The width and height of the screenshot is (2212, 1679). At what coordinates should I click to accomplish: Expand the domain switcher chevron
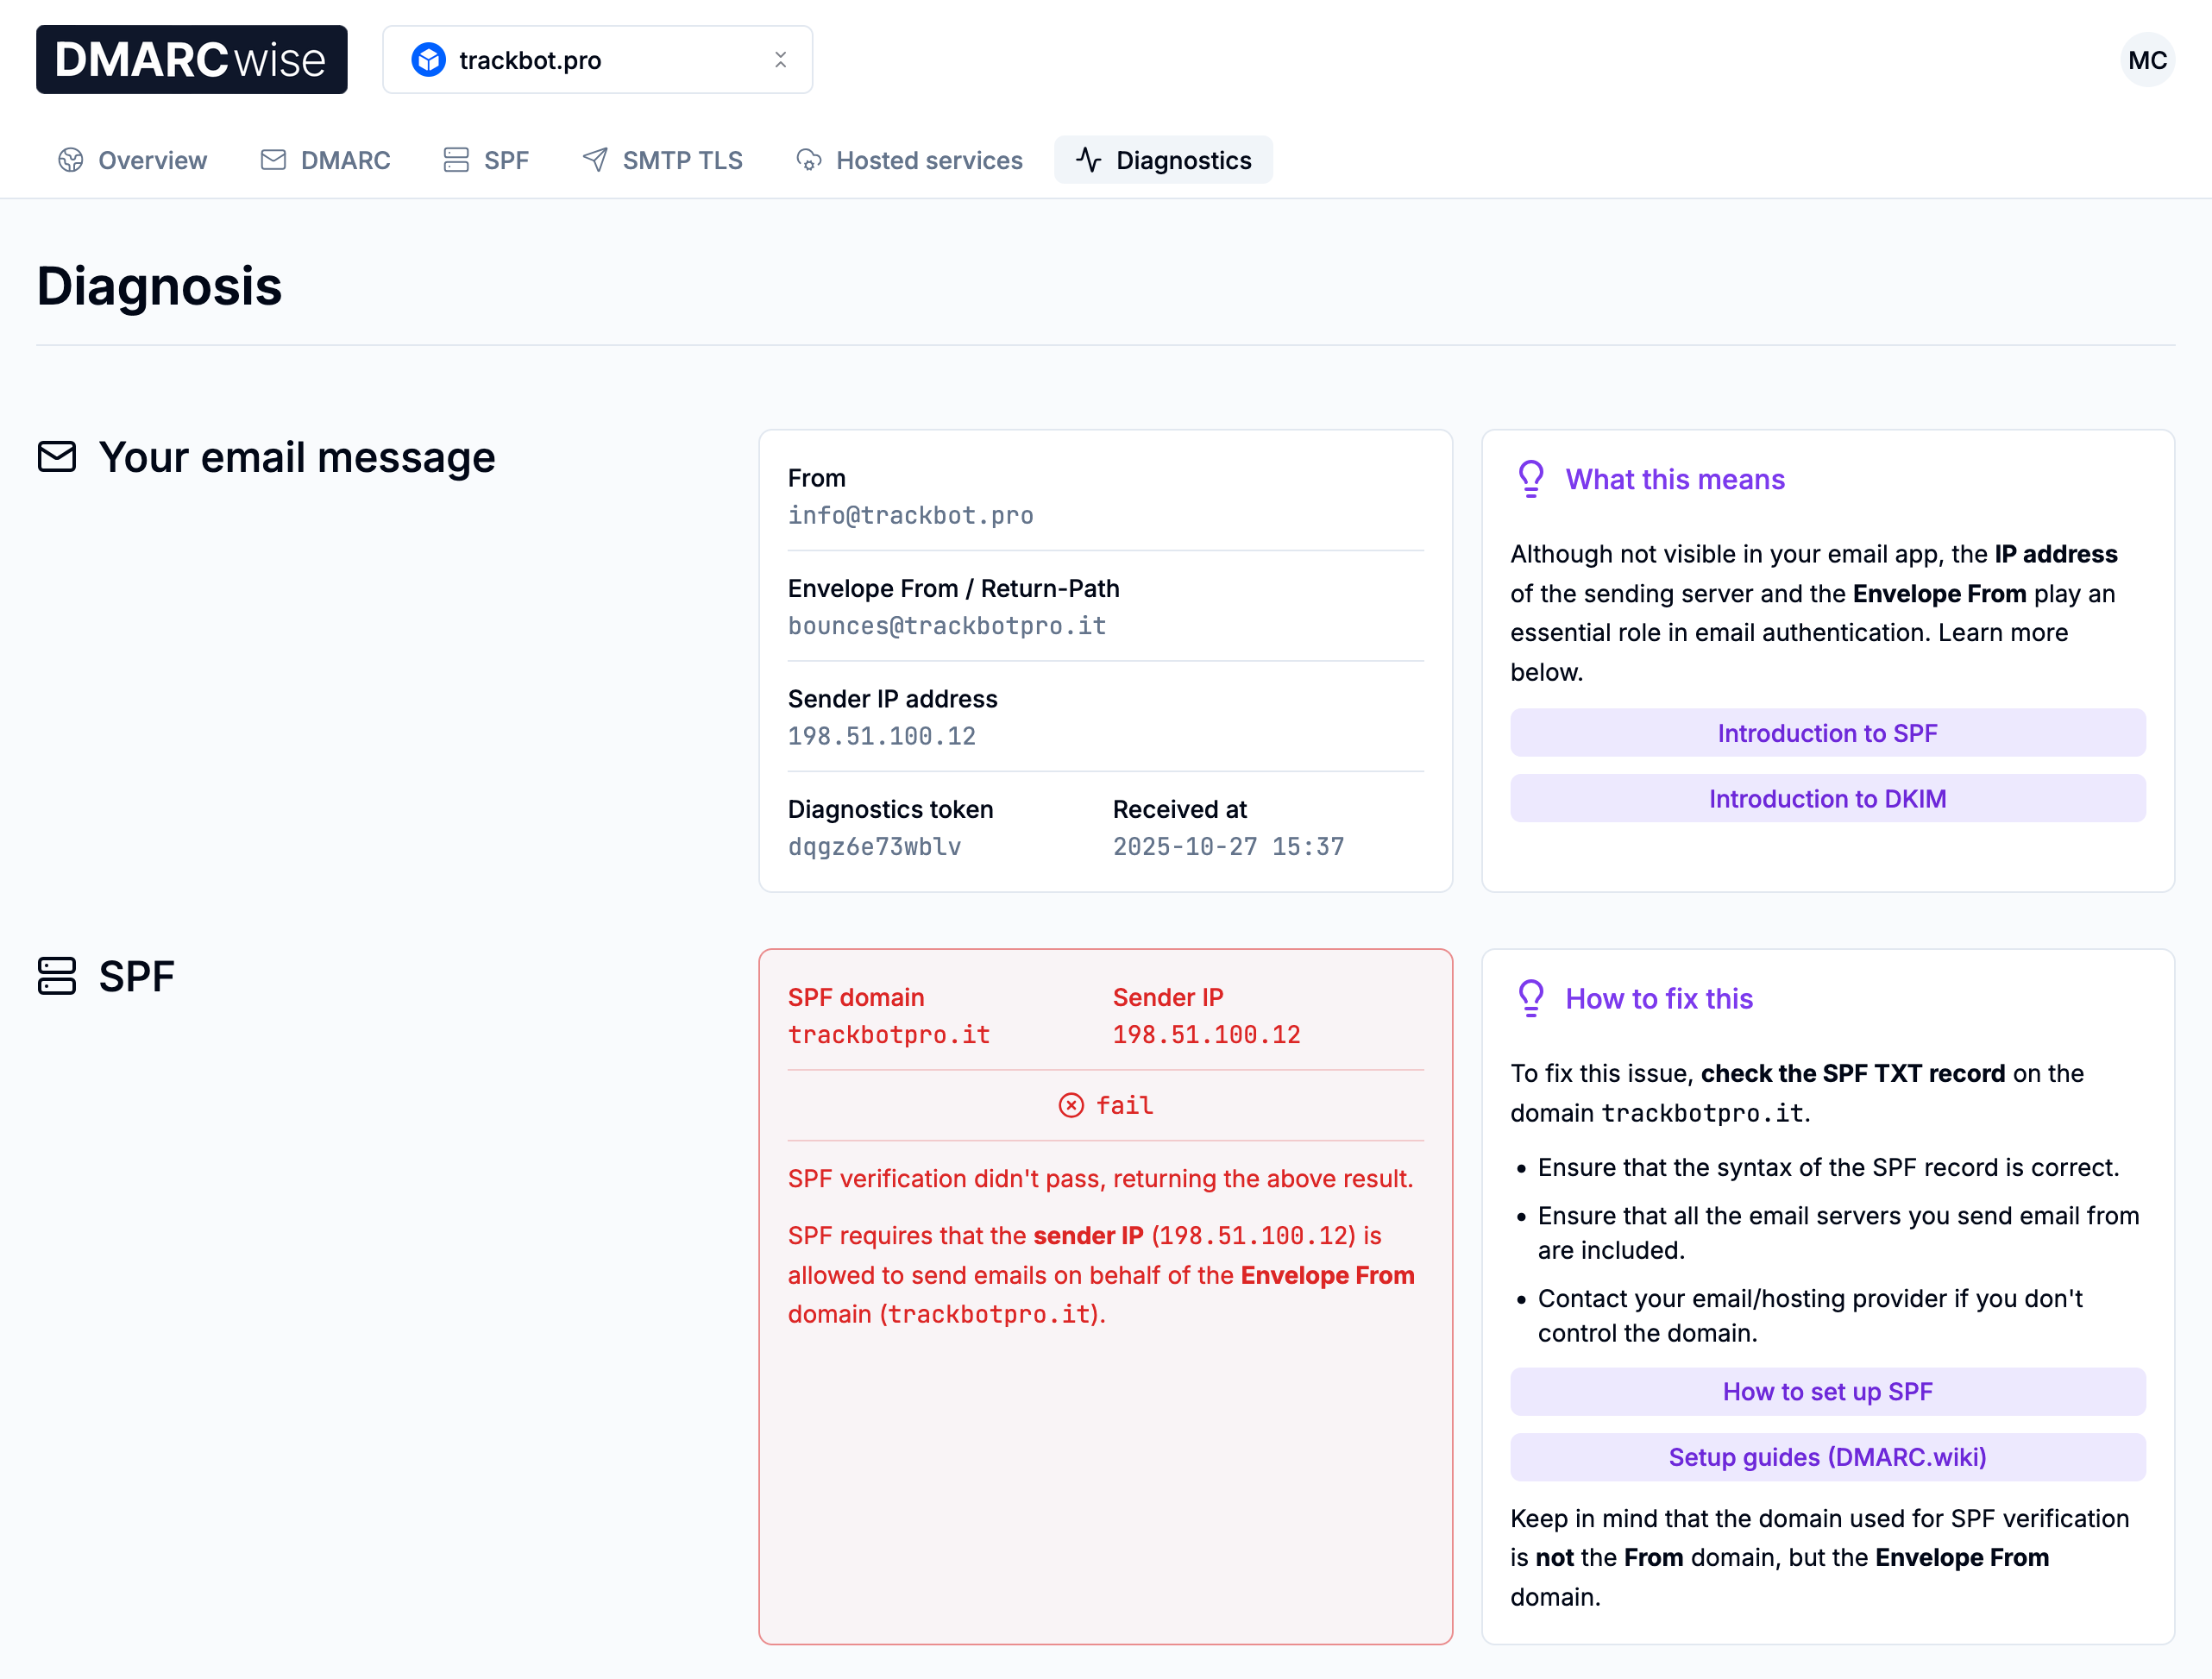click(x=781, y=60)
